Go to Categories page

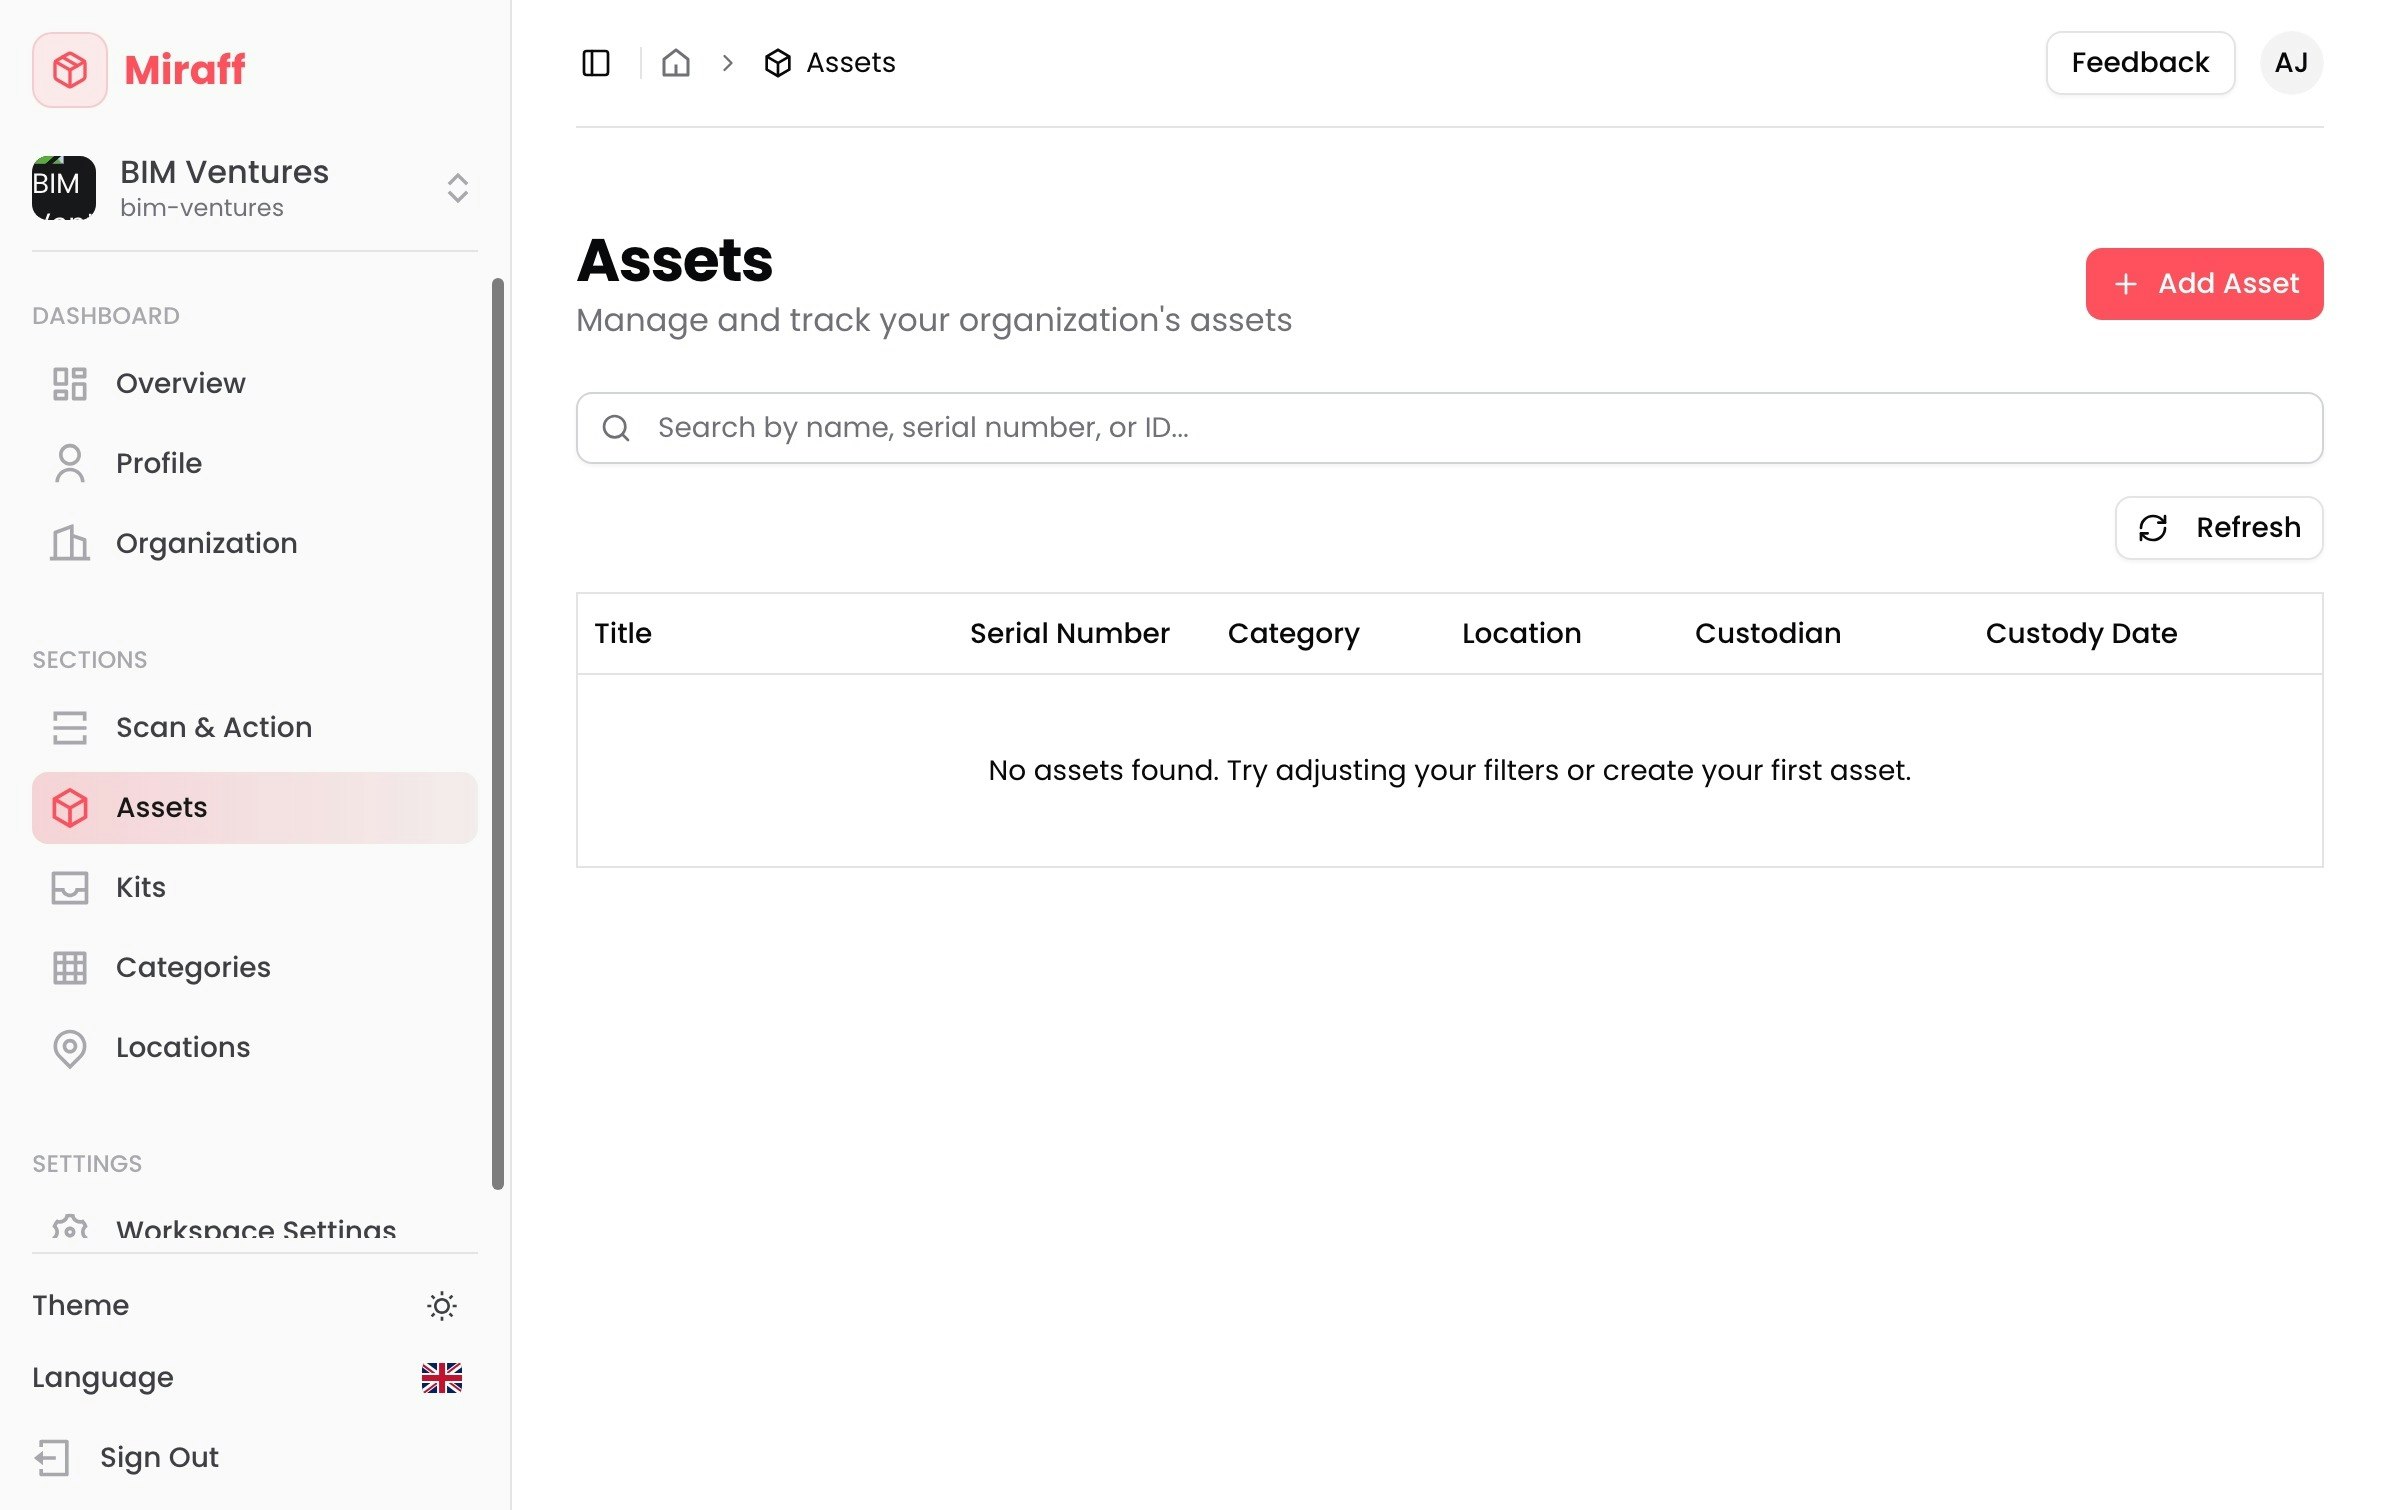point(193,967)
